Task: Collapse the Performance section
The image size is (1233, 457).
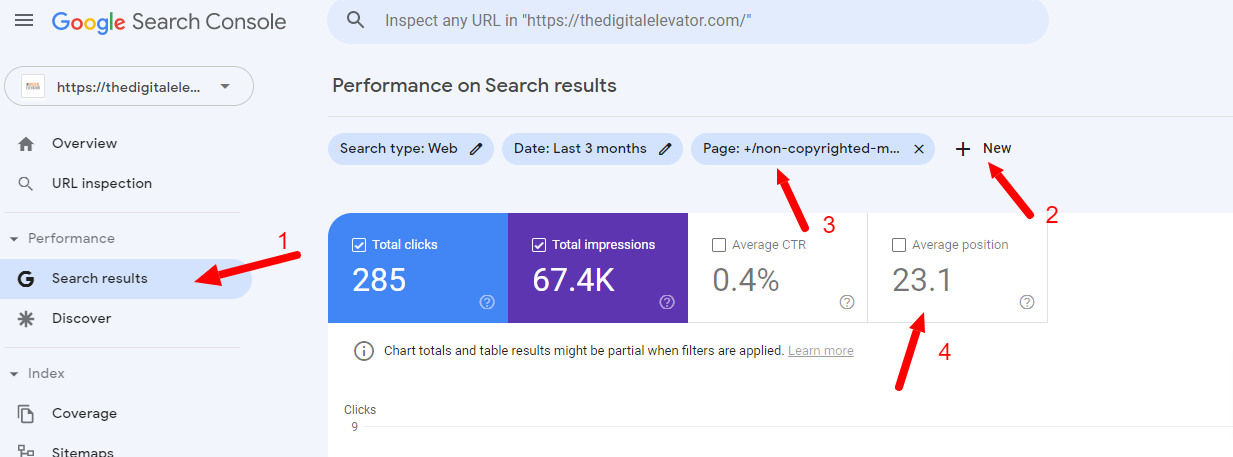Action: tap(14, 239)
